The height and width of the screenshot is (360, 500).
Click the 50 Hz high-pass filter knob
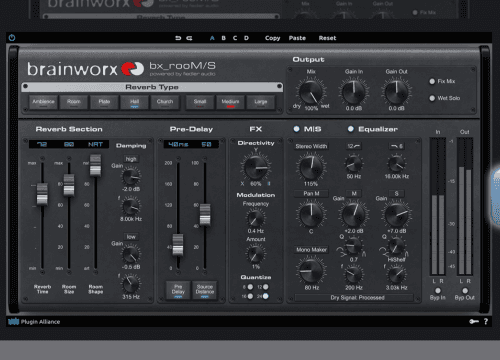pyautogui.click(x=354, y=164)
